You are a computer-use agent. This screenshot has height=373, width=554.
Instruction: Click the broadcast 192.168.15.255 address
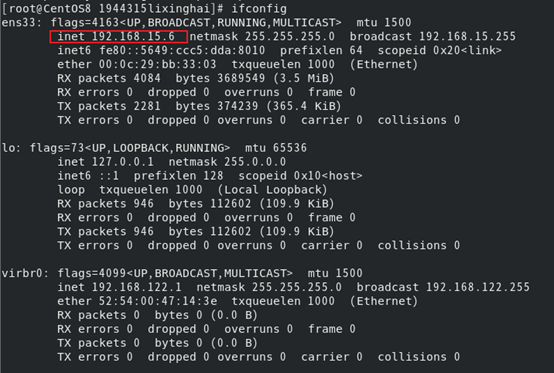(x=433, y=36)
